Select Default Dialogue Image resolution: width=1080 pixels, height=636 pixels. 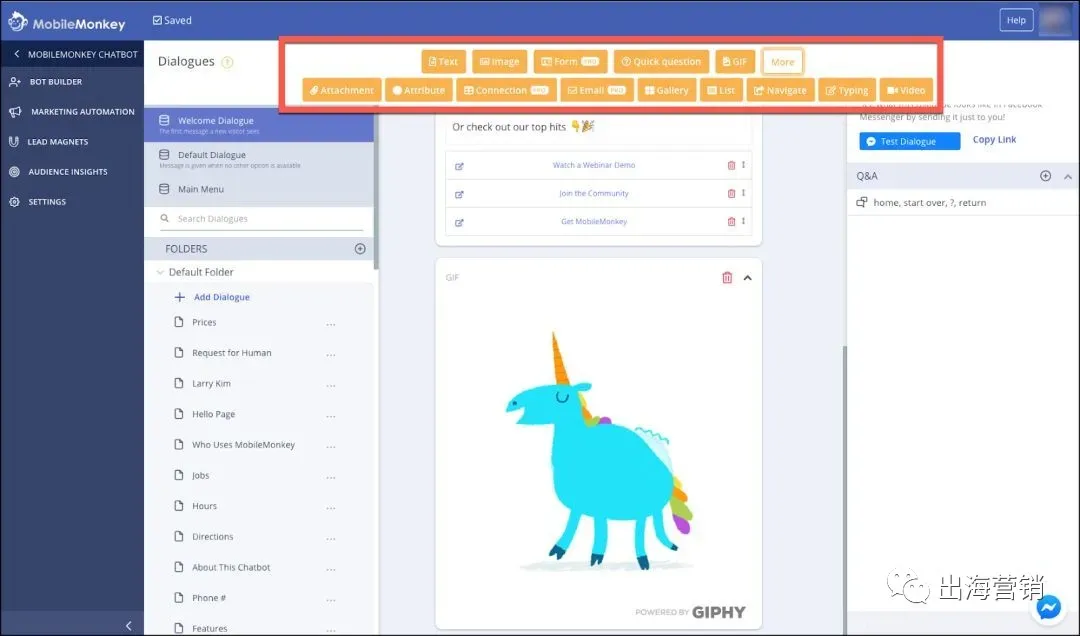259,159
